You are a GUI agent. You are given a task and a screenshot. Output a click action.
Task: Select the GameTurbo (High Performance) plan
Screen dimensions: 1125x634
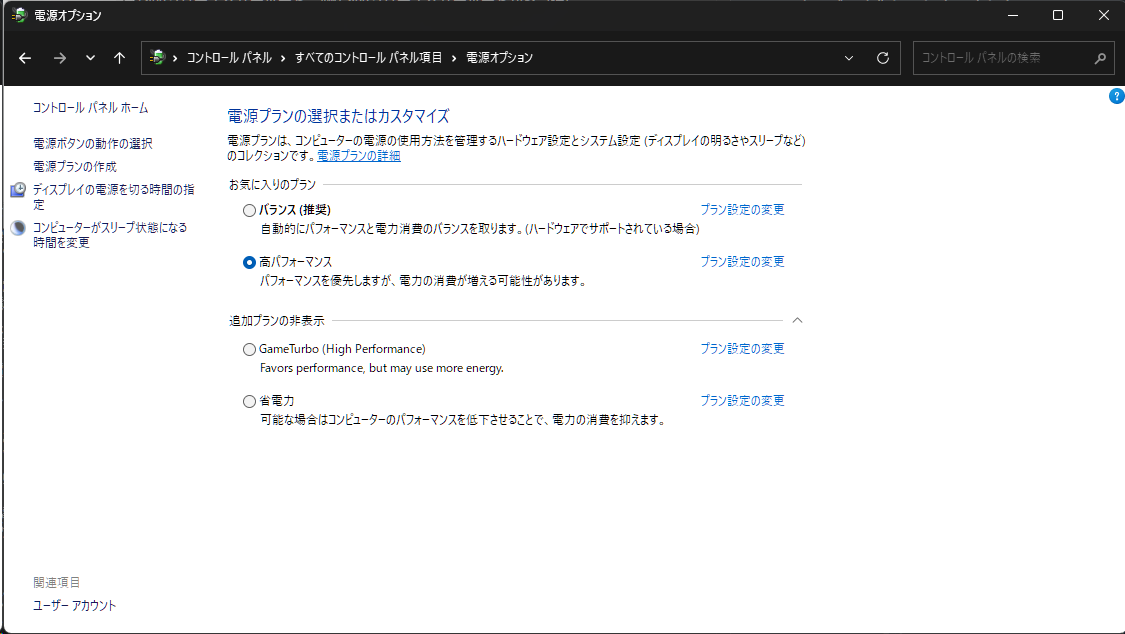(x=250, y=349)
